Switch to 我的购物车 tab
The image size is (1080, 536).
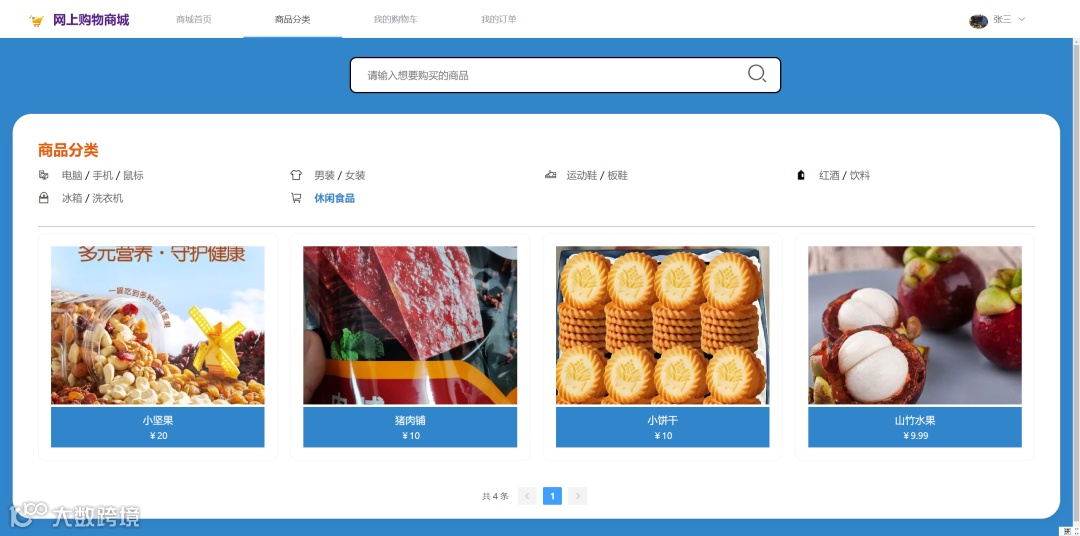click(395, 19)
